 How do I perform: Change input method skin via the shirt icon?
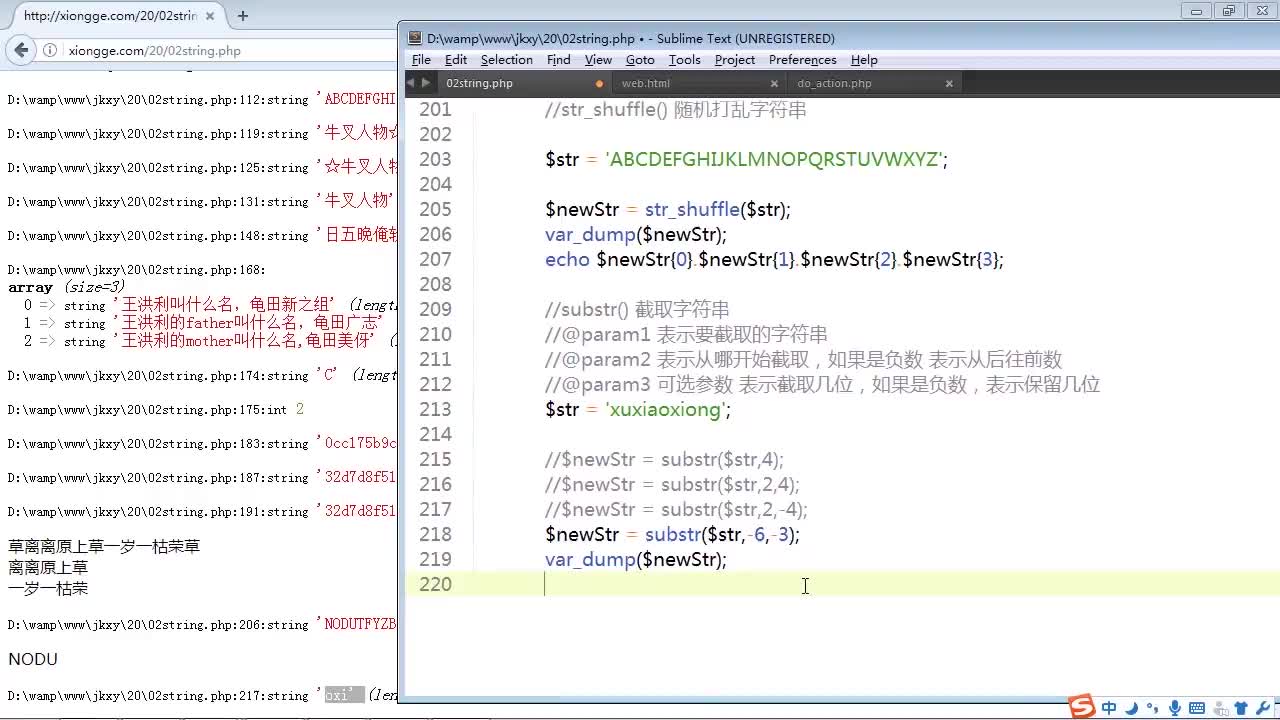click(x=1241, y=707)
